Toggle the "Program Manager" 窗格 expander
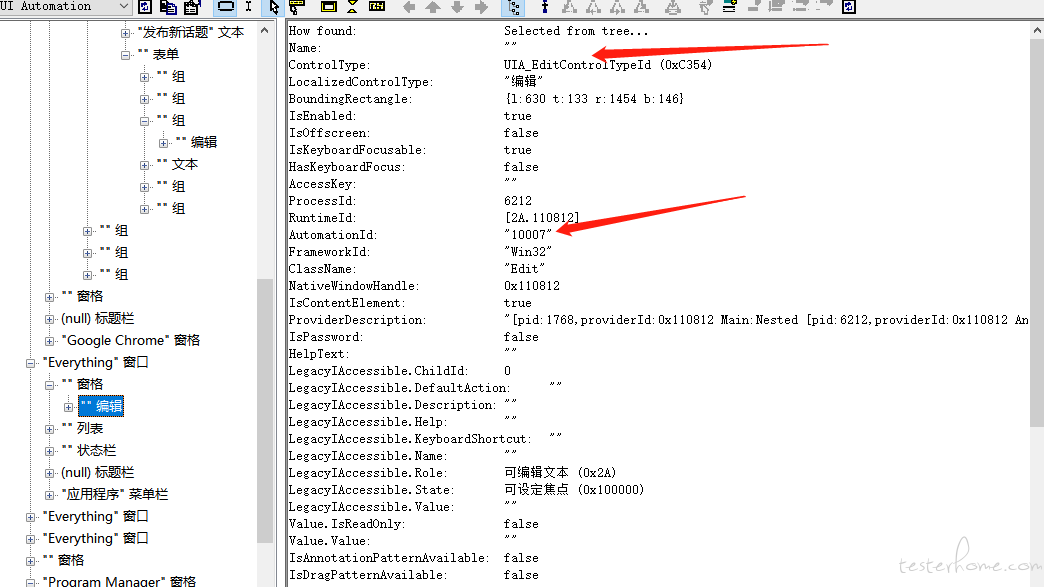 click(31, 582)
